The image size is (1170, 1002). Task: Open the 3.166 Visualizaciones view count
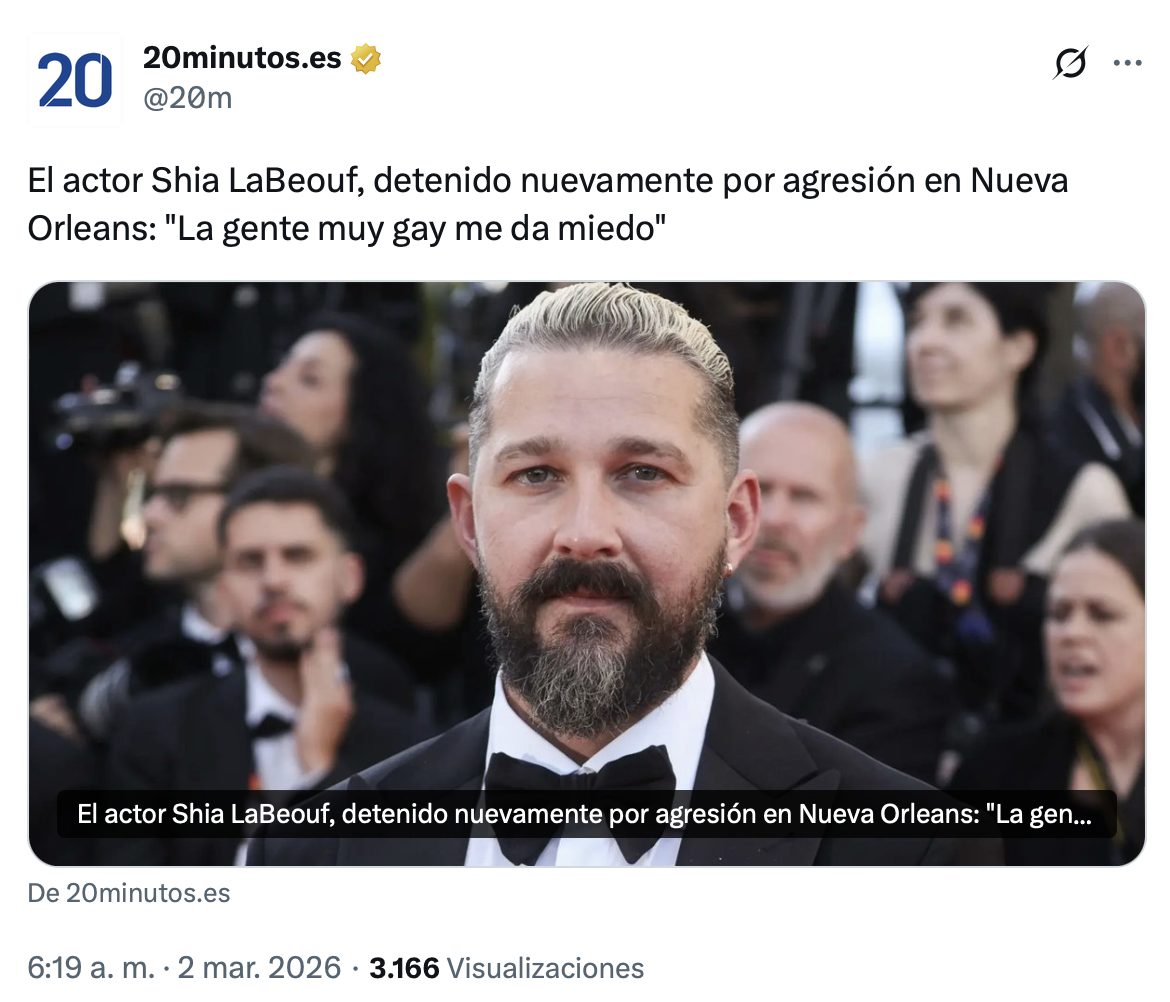(507, 968)
